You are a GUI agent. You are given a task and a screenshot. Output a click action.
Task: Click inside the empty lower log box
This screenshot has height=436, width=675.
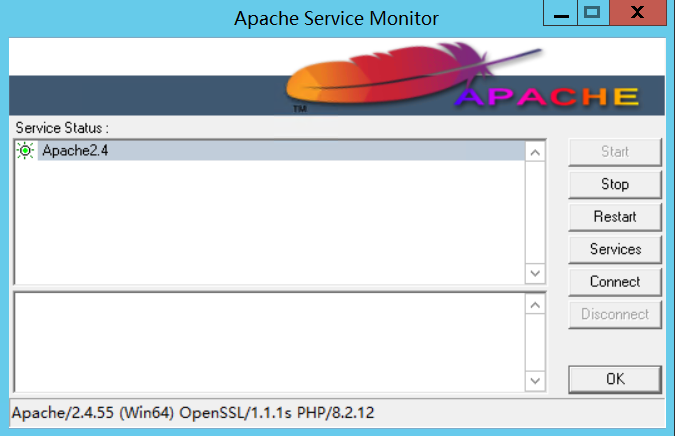tap(268, 343)
